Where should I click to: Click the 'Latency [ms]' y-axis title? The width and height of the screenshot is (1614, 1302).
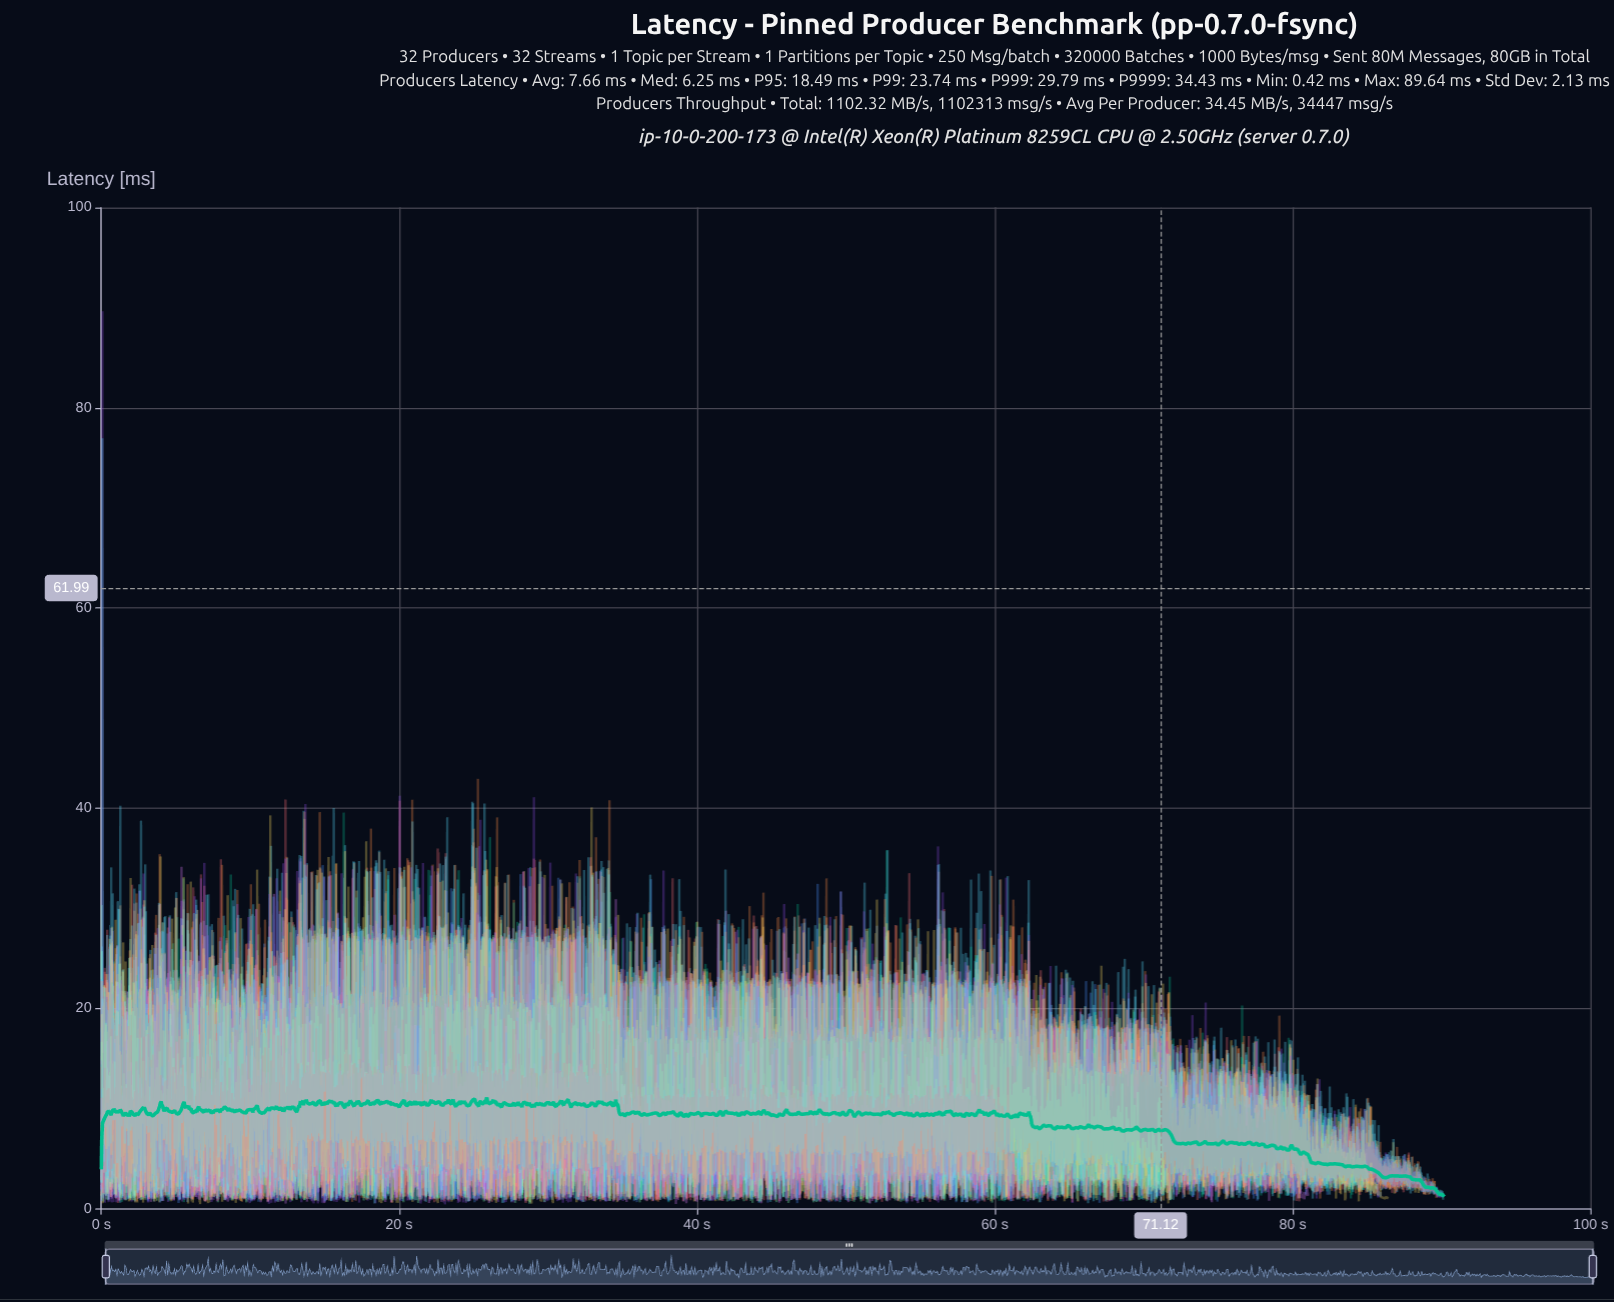tap(101, 179)
